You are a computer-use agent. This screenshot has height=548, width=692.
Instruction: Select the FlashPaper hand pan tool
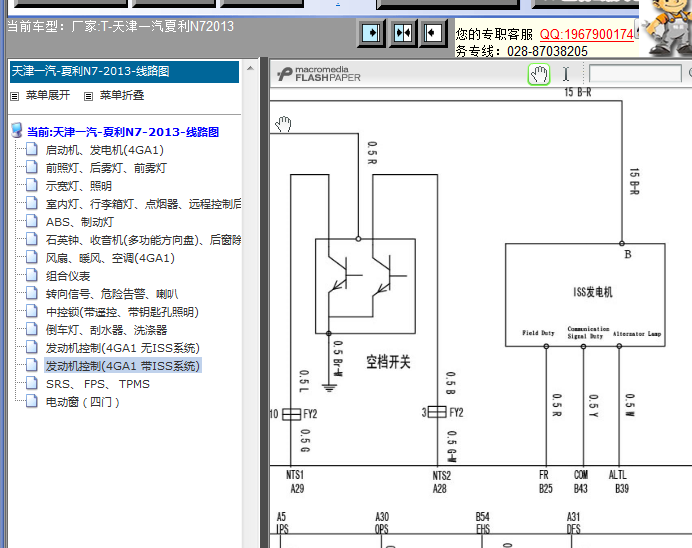[x=538, y=74]
